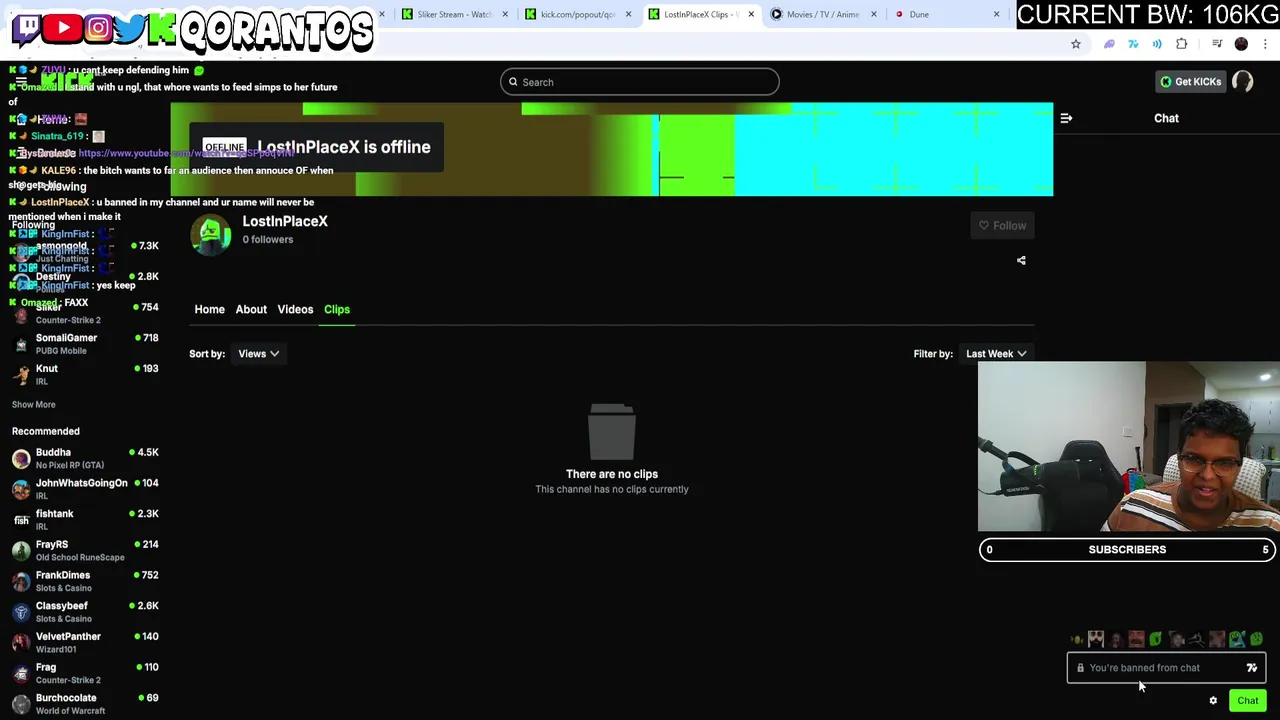Open the SomaliGamer channel in the sidebar
1280x720 pixels.
coord(85,343)
